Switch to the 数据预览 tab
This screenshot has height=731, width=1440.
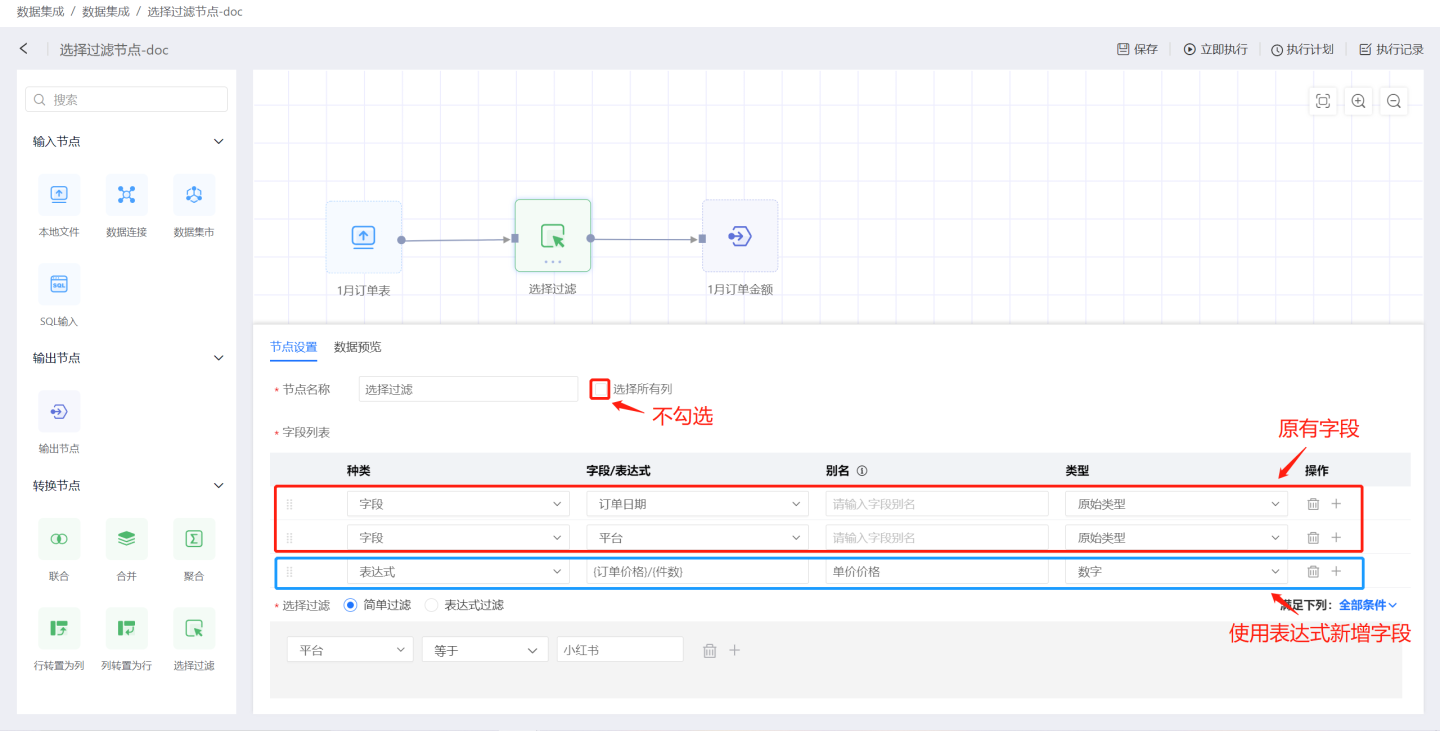click(x=357, y=347)
